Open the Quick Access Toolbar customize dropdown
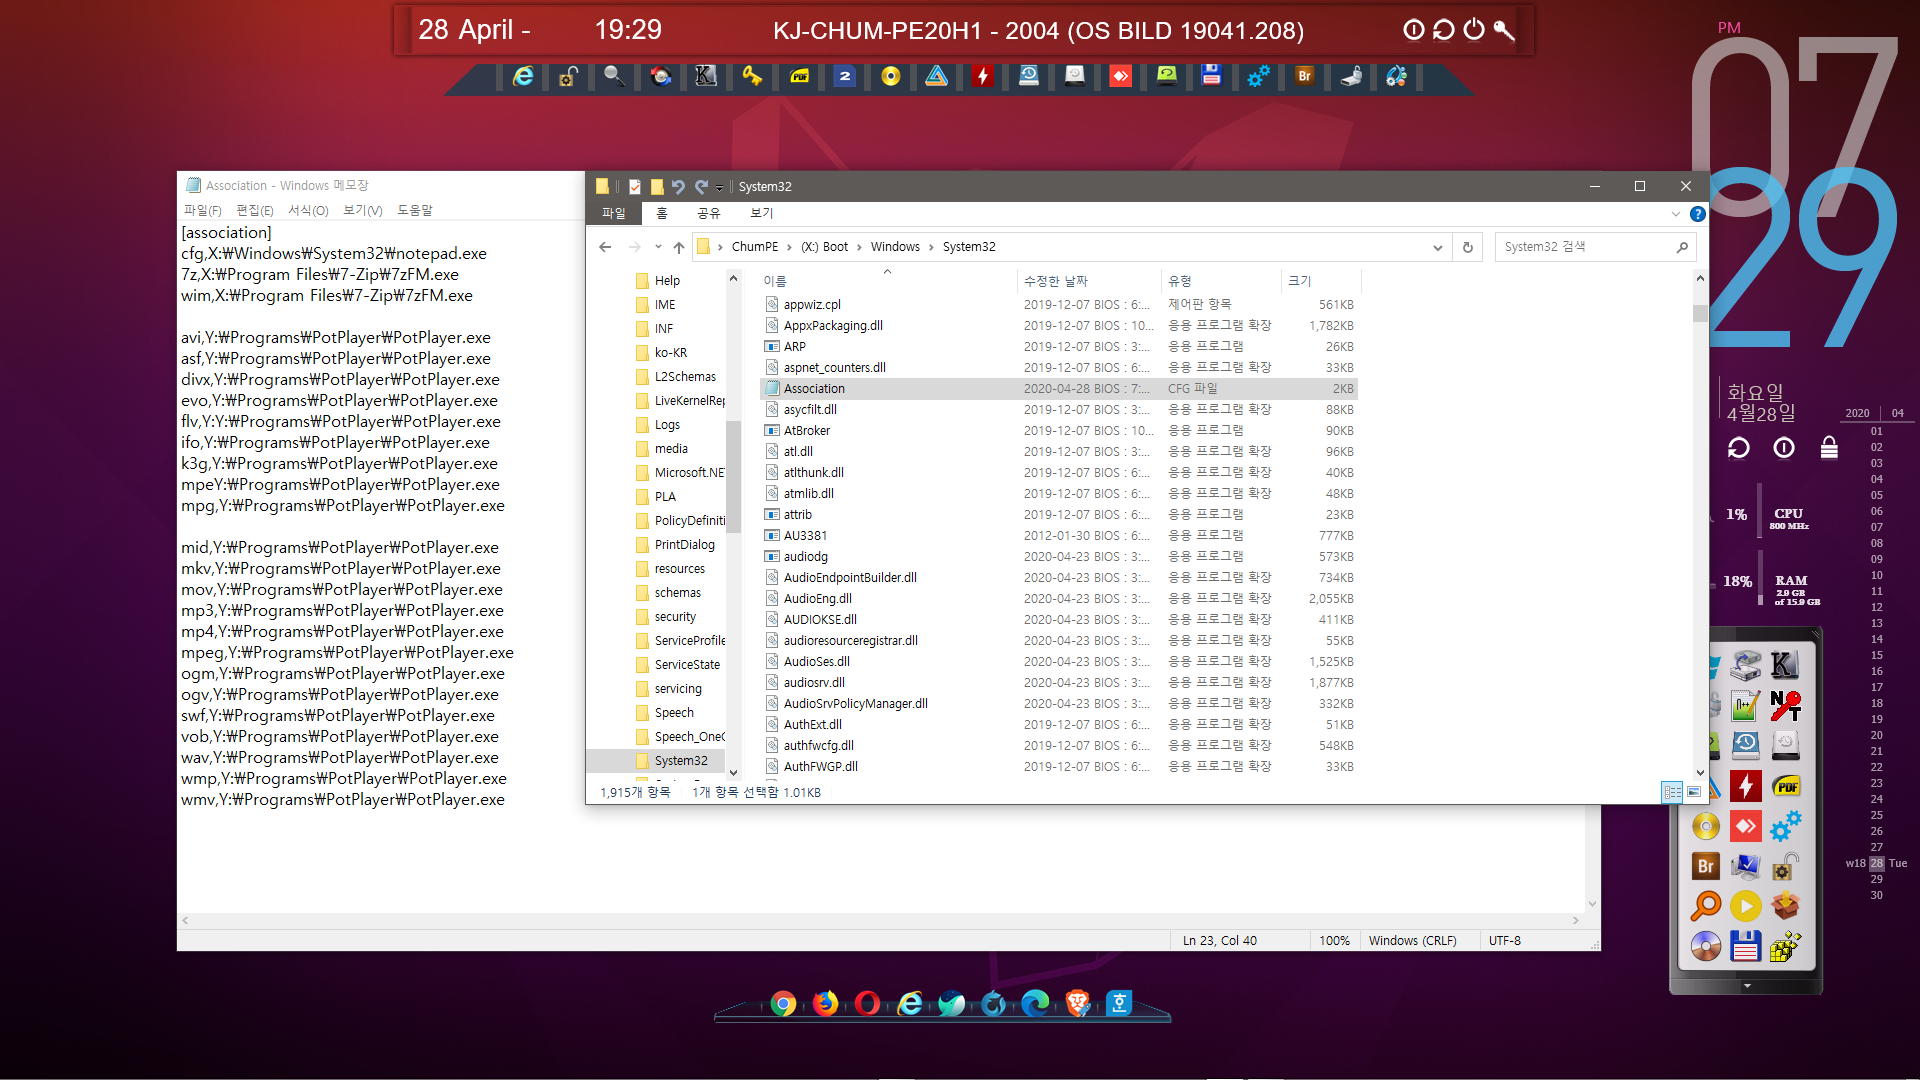The height and width of the screenshot is (1080, 1920). [x=719, y=187]
